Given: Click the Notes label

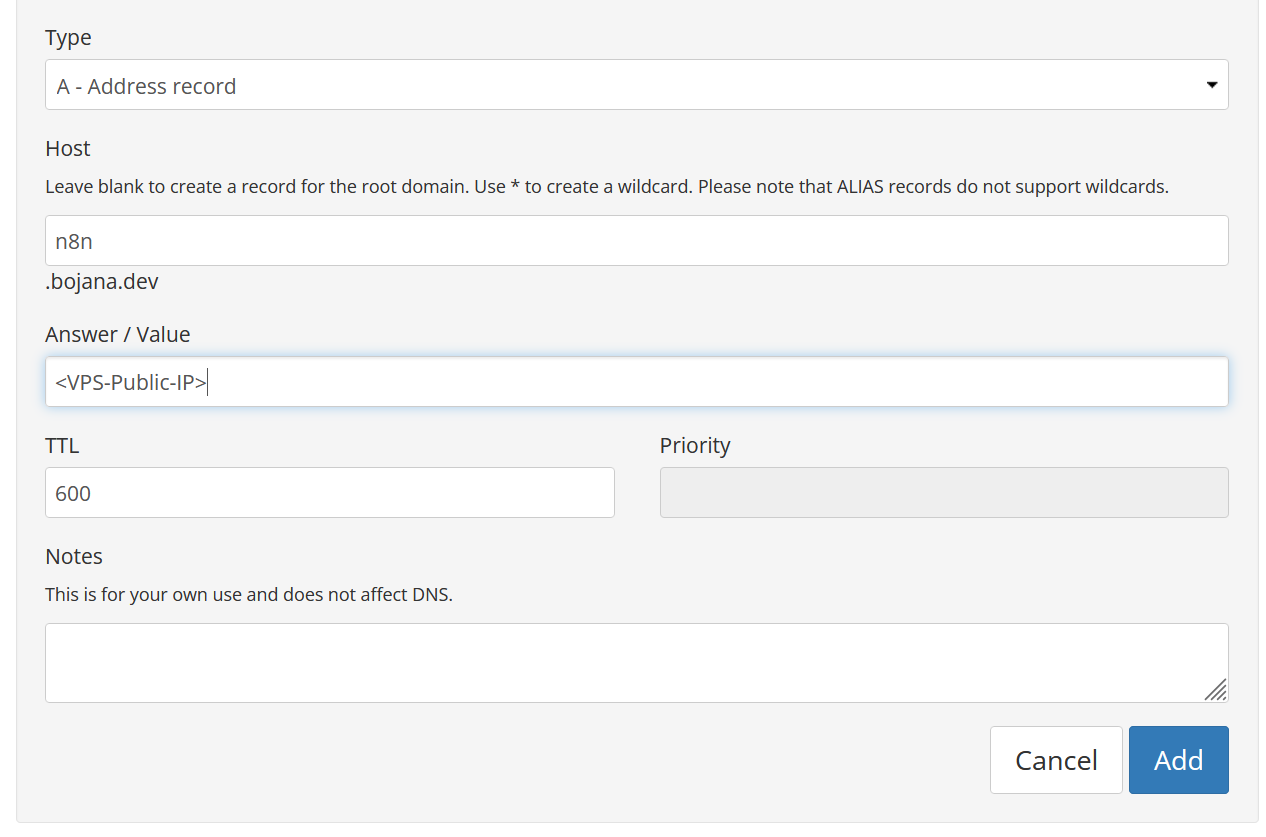Looking at the screenshot, I should click(x=74, y=557).
